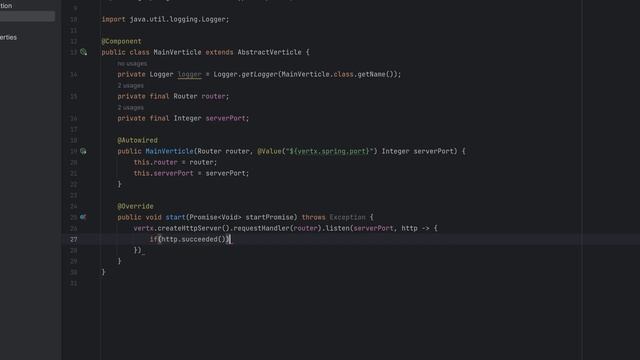
Task: Click the Exception type after throws
Action: [347, 217]
